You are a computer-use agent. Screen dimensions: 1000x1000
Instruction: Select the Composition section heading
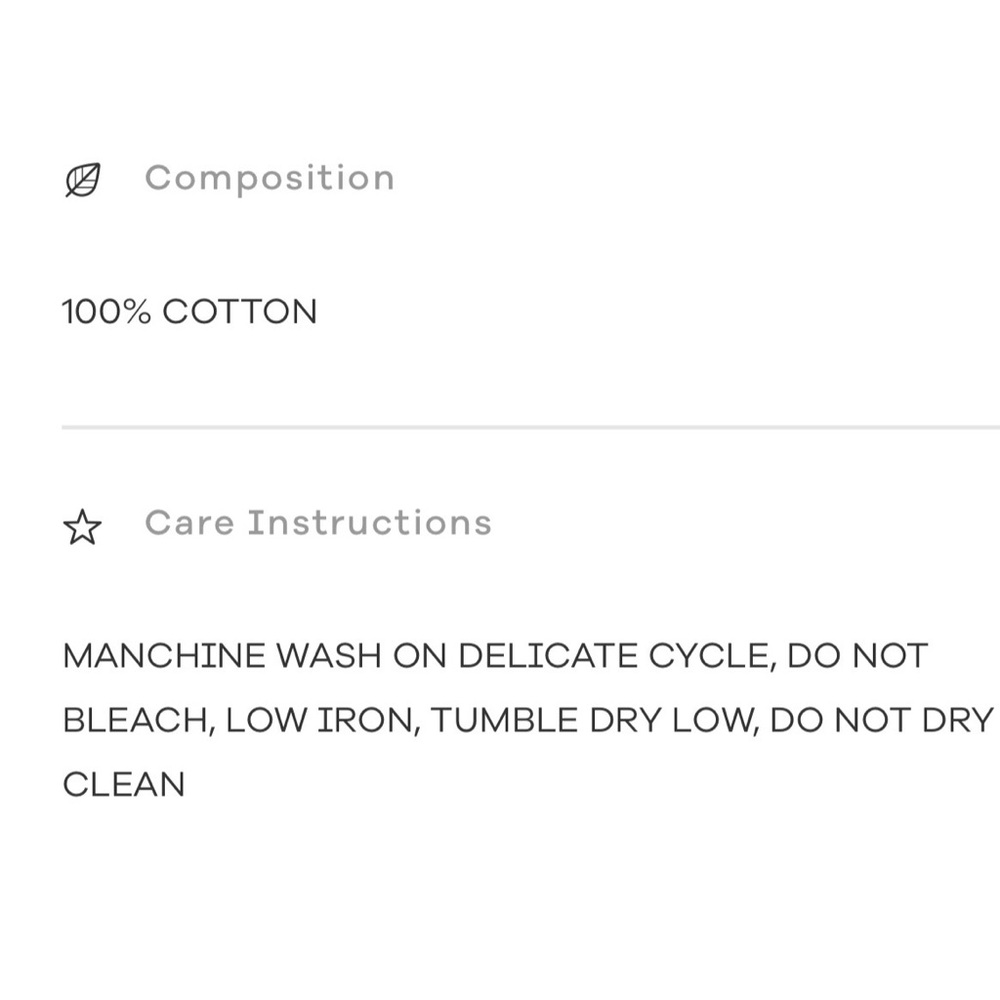point(269,178)
